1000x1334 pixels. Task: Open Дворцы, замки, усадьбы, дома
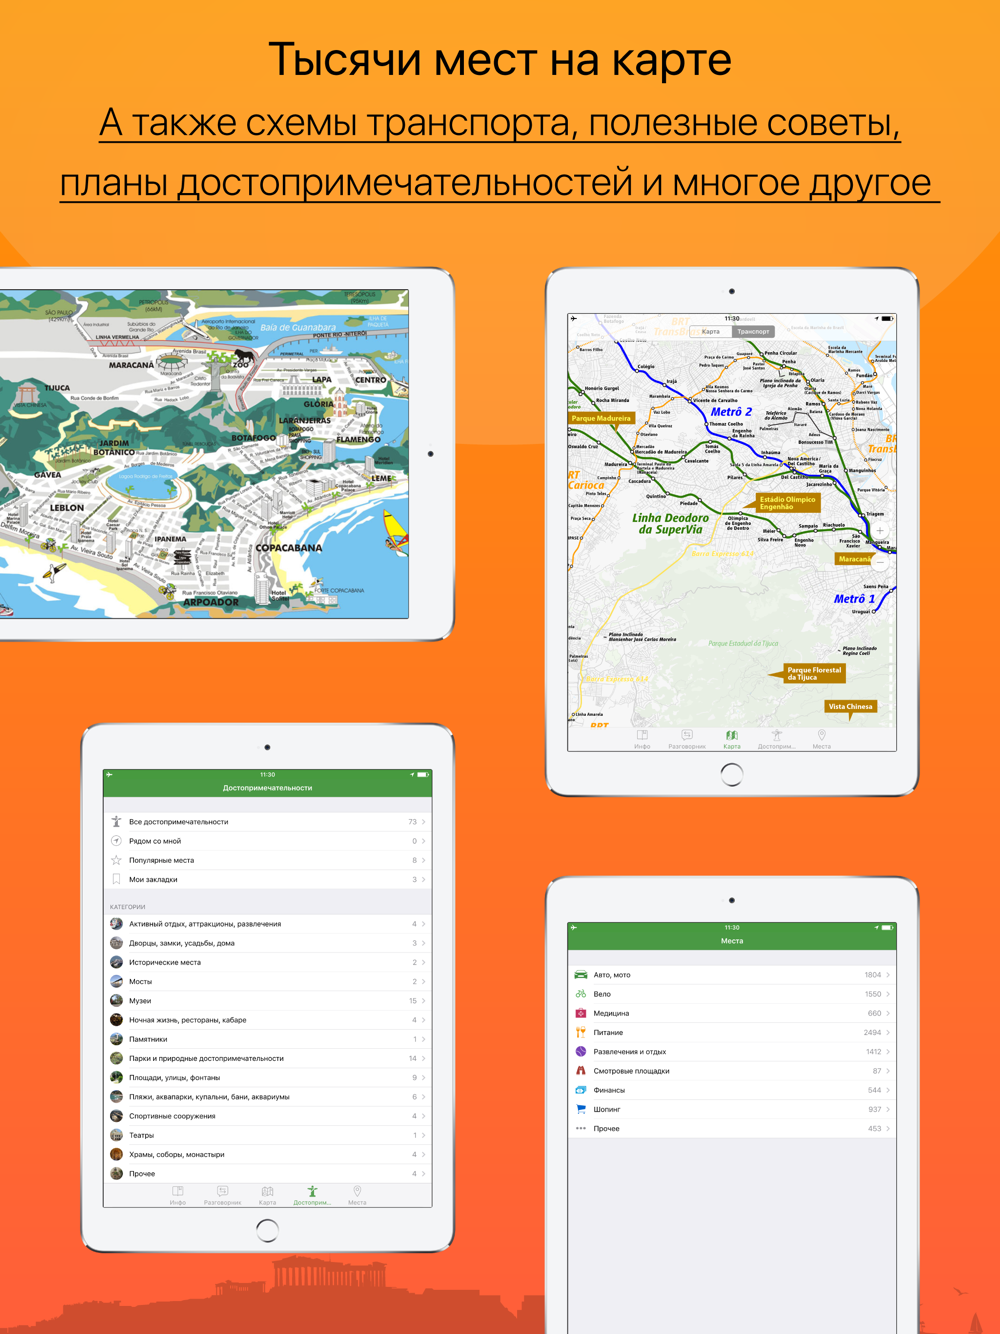267,943
